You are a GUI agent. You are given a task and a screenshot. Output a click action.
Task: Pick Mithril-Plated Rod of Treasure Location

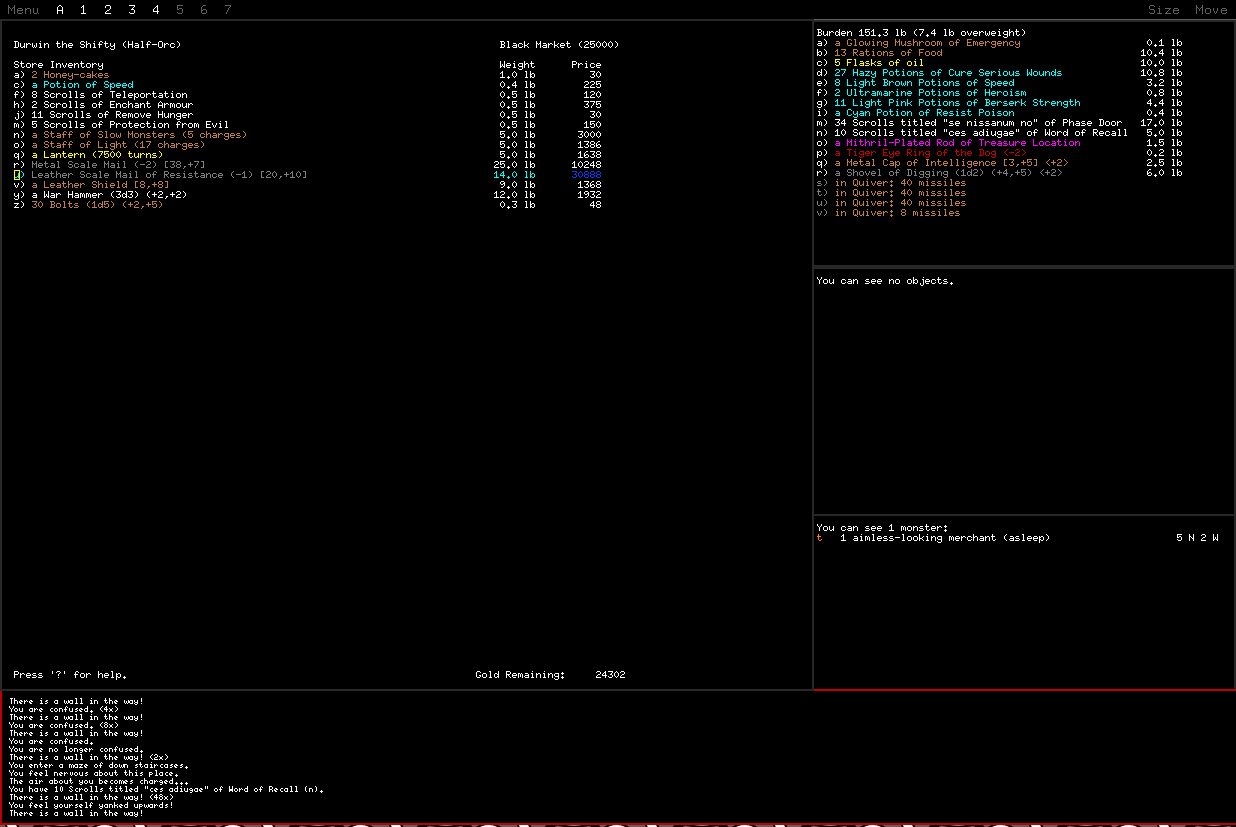(1000, 143)
